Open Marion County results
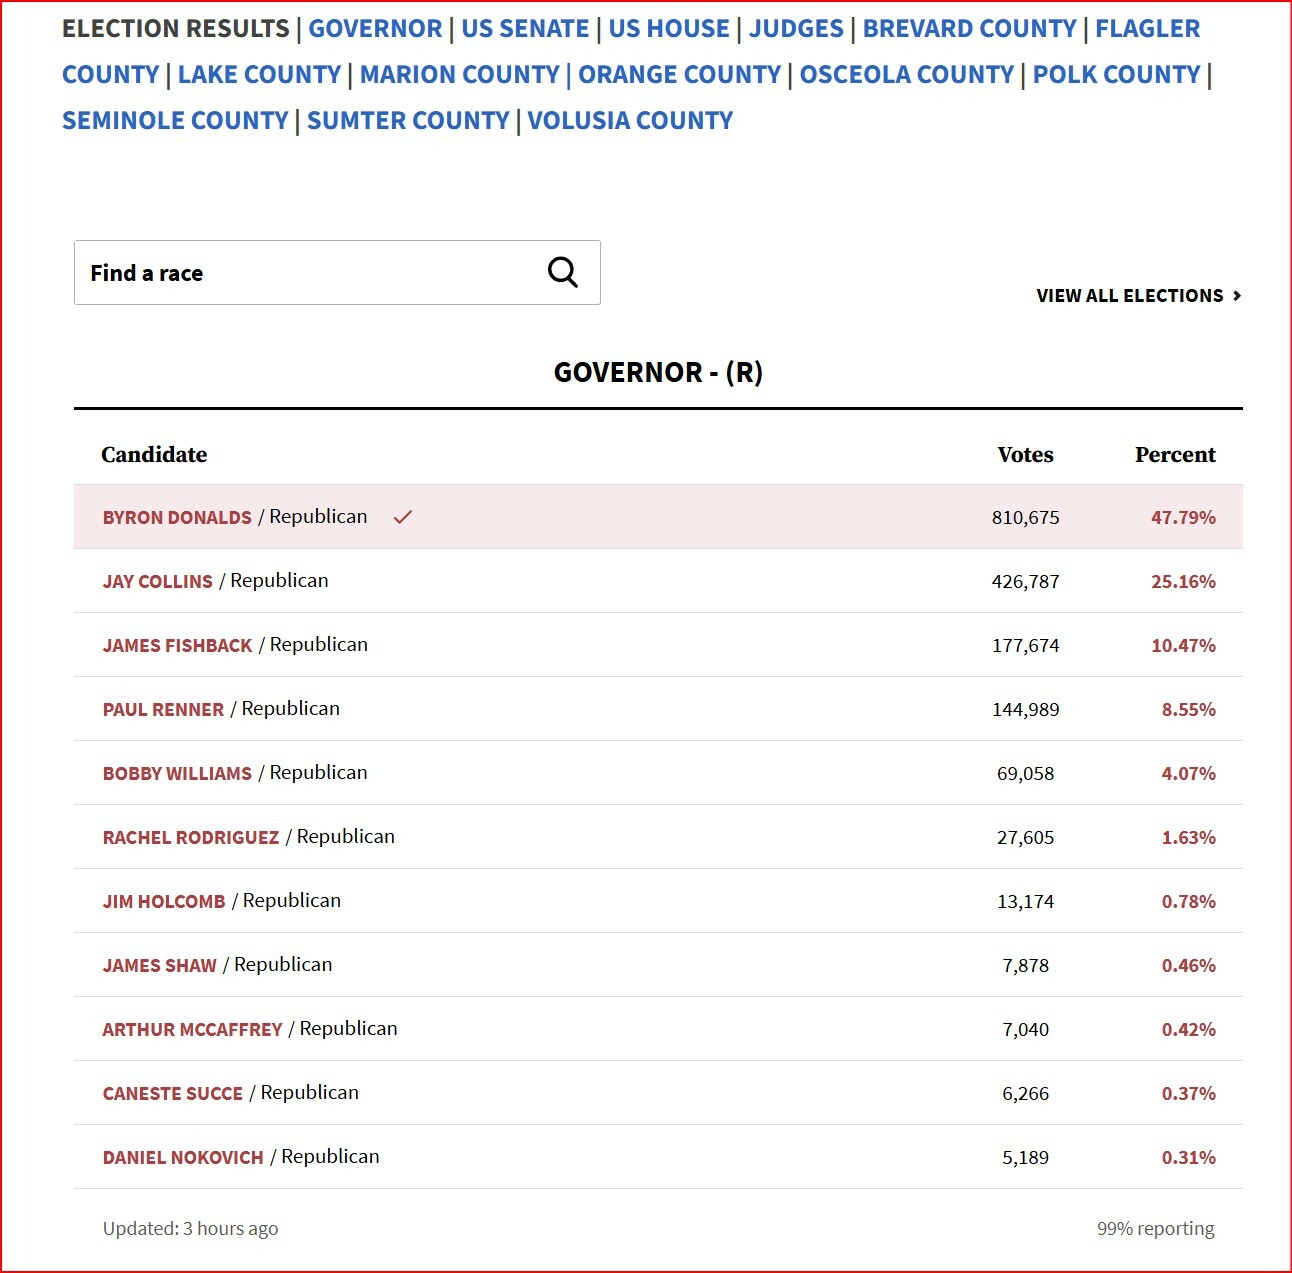This screenshot has width=1292, height=1273. 459,74
